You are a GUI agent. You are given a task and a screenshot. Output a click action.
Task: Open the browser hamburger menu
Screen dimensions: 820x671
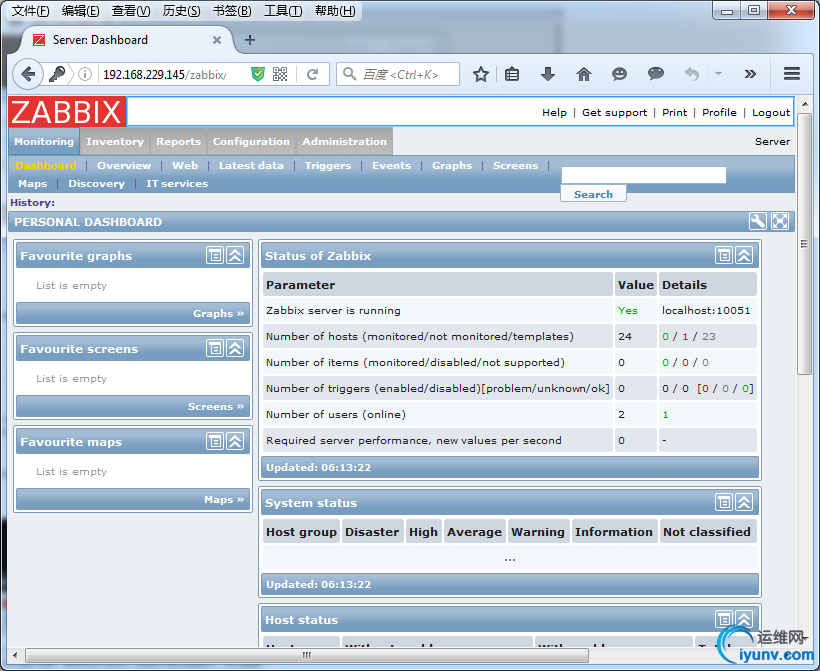(x=792, y=74)
